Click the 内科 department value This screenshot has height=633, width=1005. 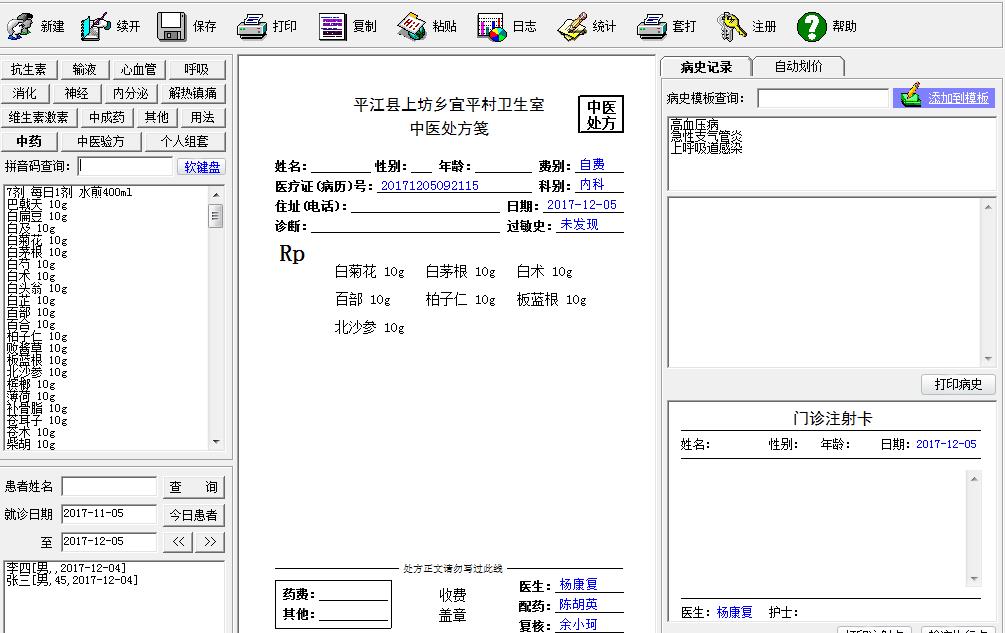point(592,185)
